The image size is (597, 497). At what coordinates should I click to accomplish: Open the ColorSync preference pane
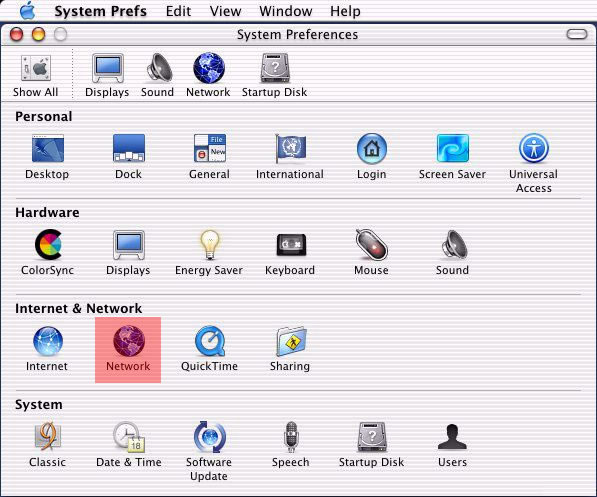point(48,252)
